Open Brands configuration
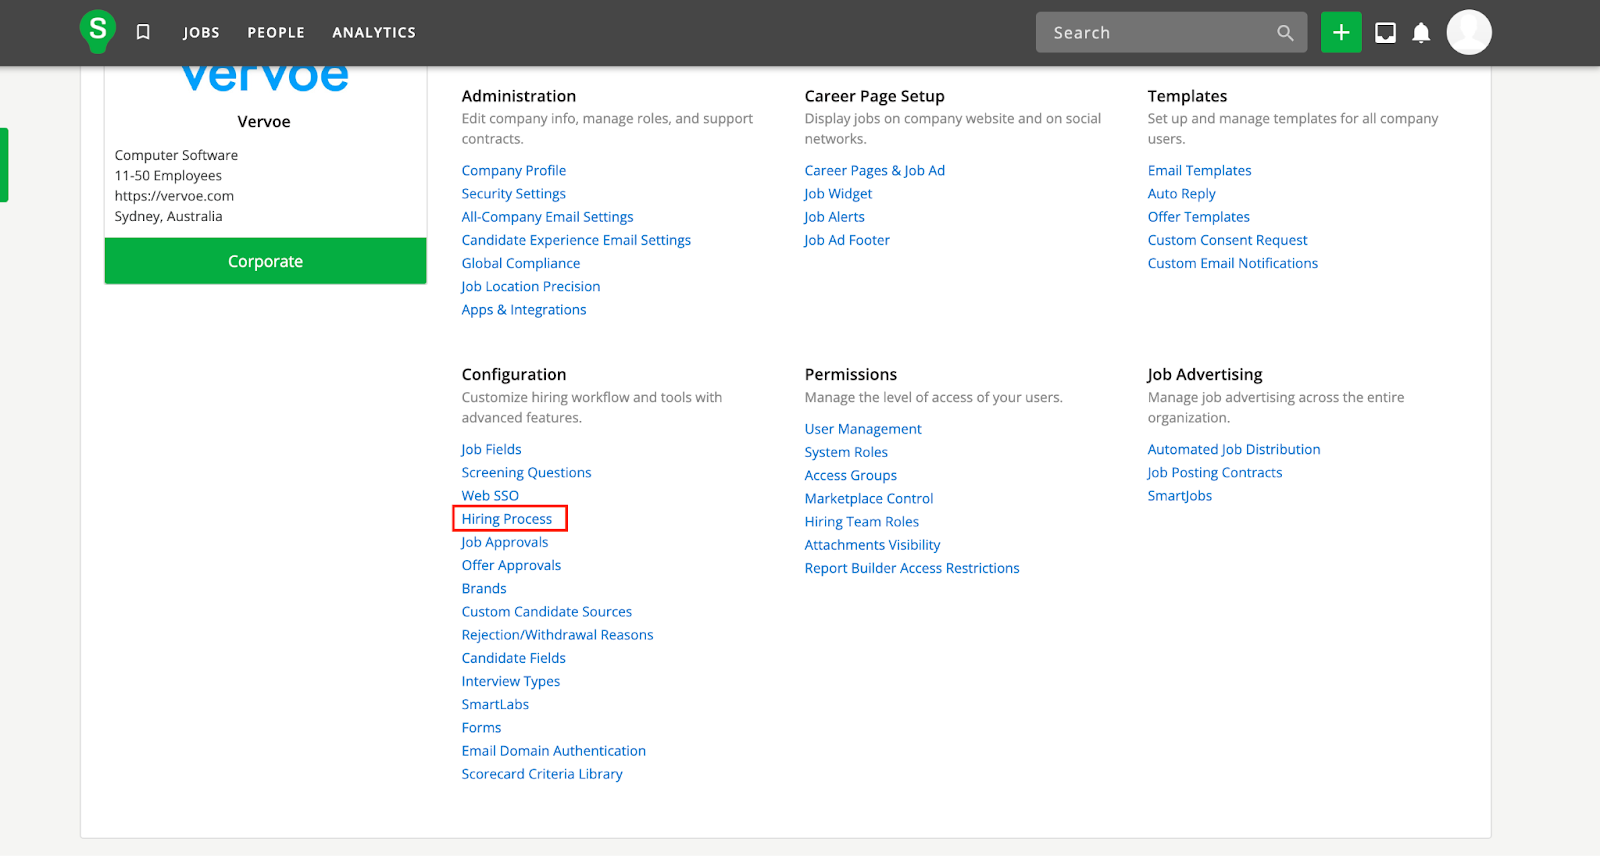1600x856 pixels. (x=484, y=589)
